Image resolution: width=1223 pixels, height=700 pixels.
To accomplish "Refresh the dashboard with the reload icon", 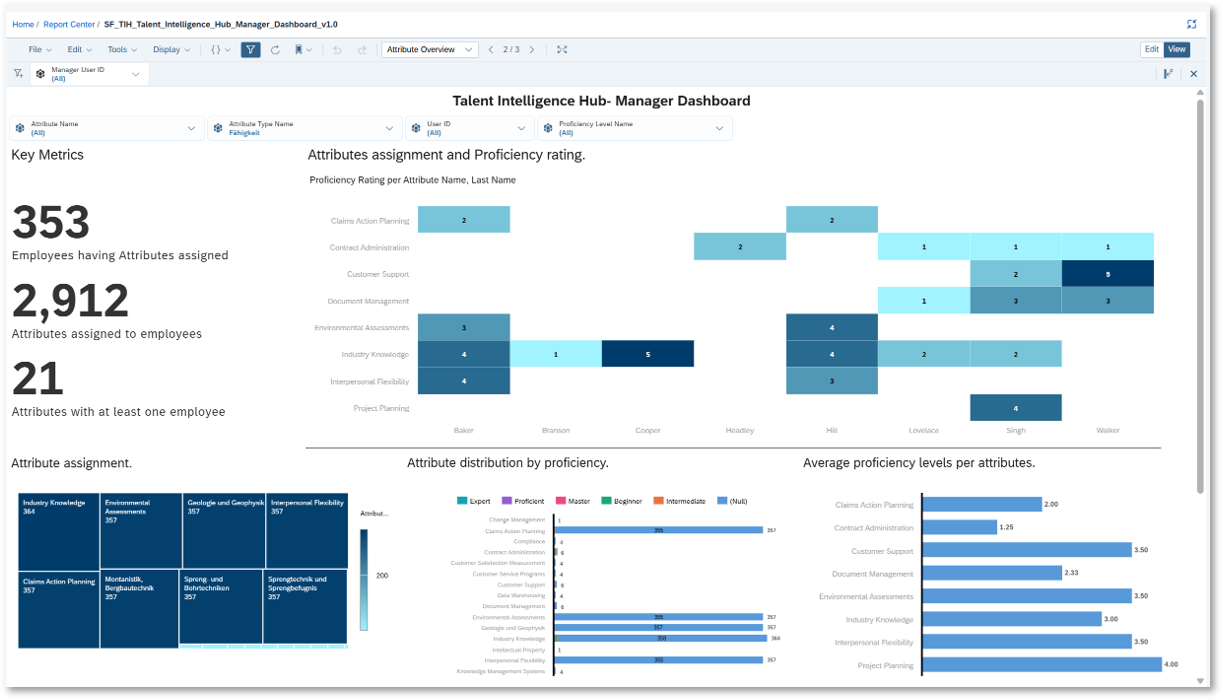I will click(x=275, y=49).
